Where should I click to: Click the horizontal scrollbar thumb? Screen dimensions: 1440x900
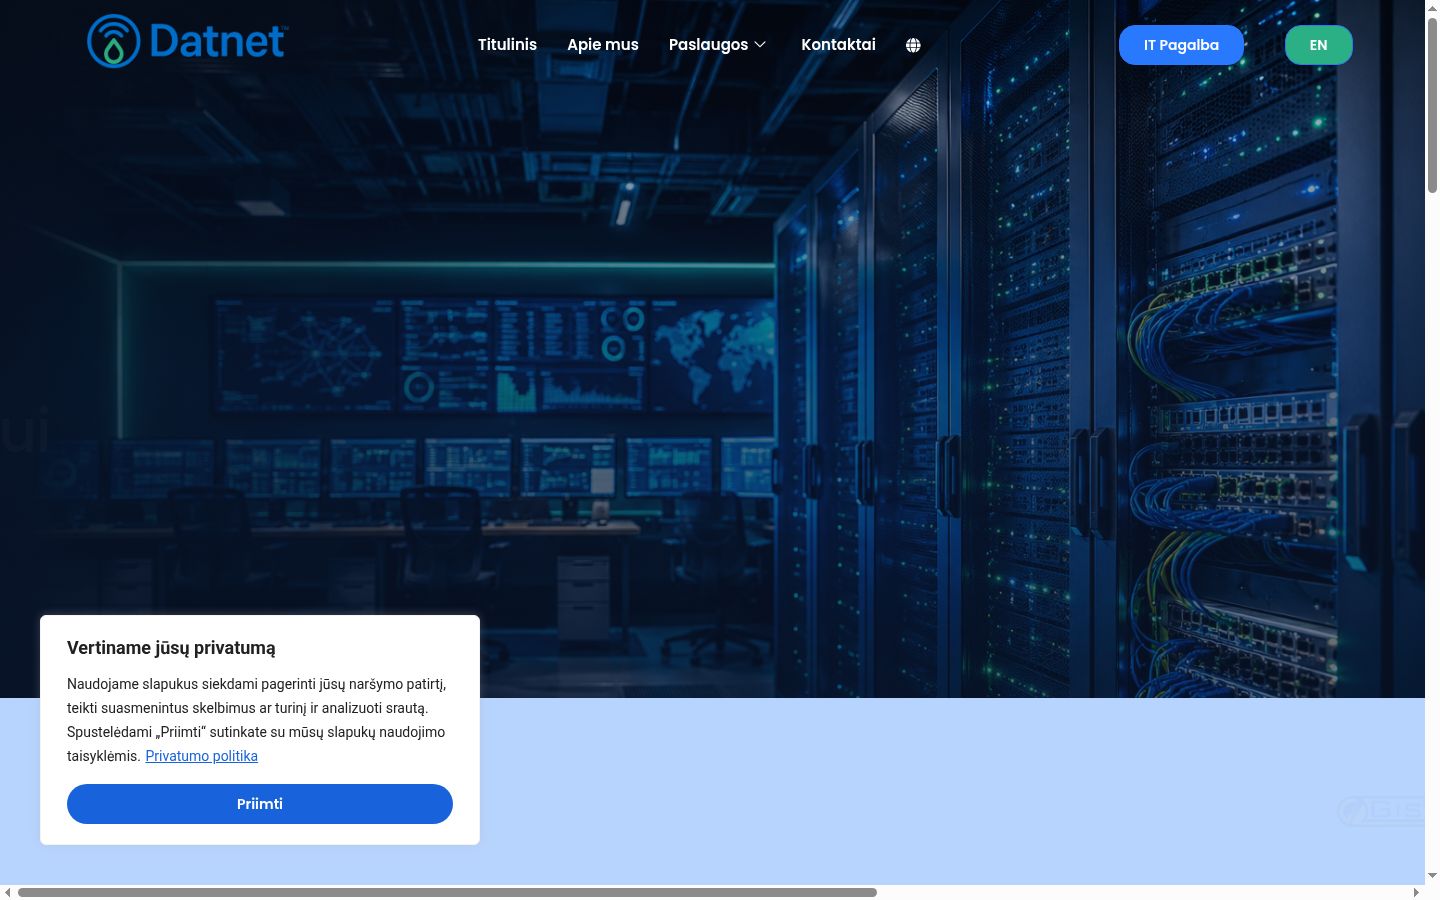(447, 892)
